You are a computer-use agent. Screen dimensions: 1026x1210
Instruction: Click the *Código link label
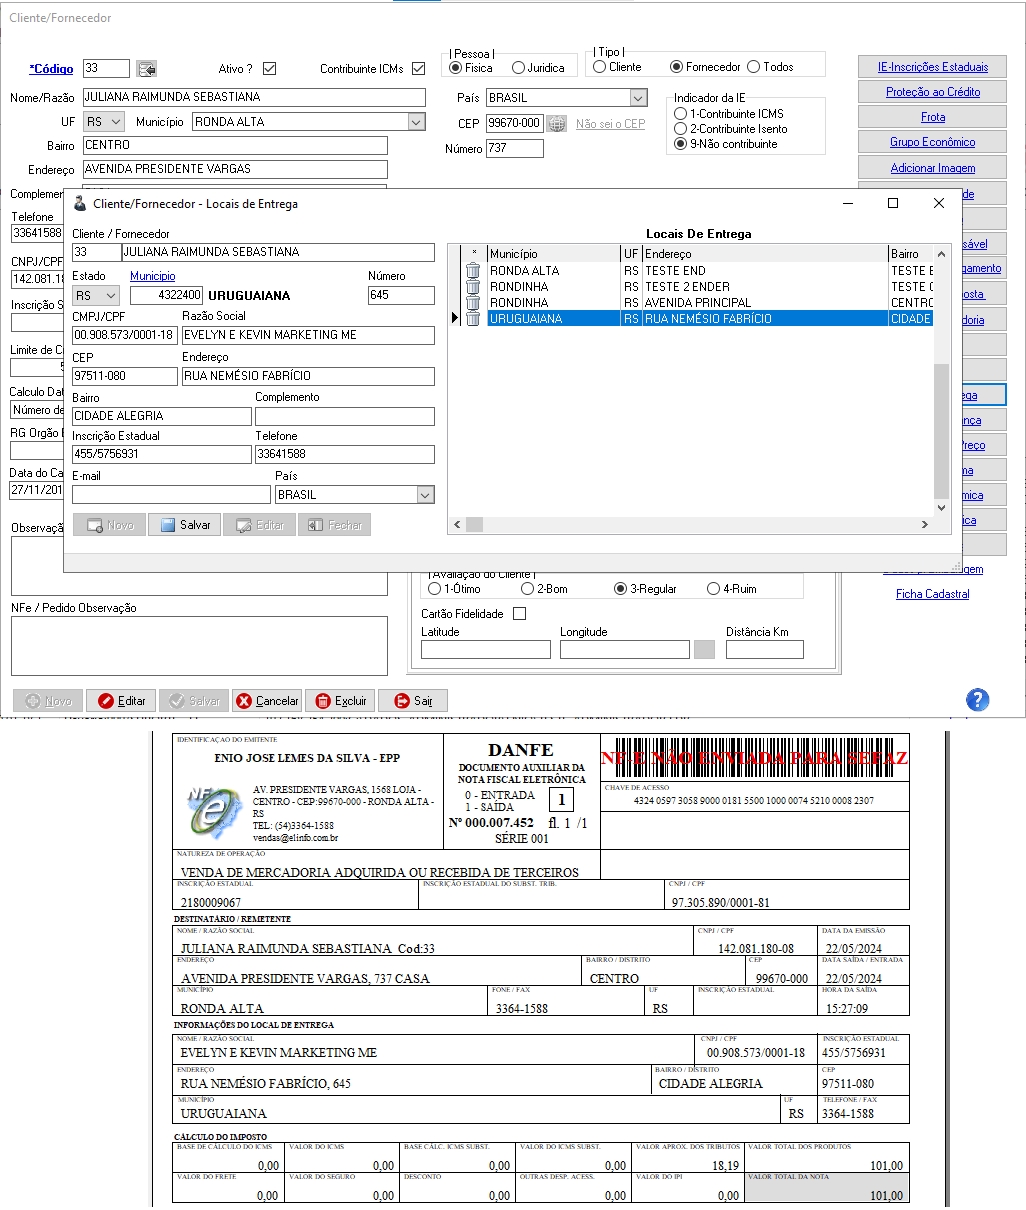click(x=51, y=69)
